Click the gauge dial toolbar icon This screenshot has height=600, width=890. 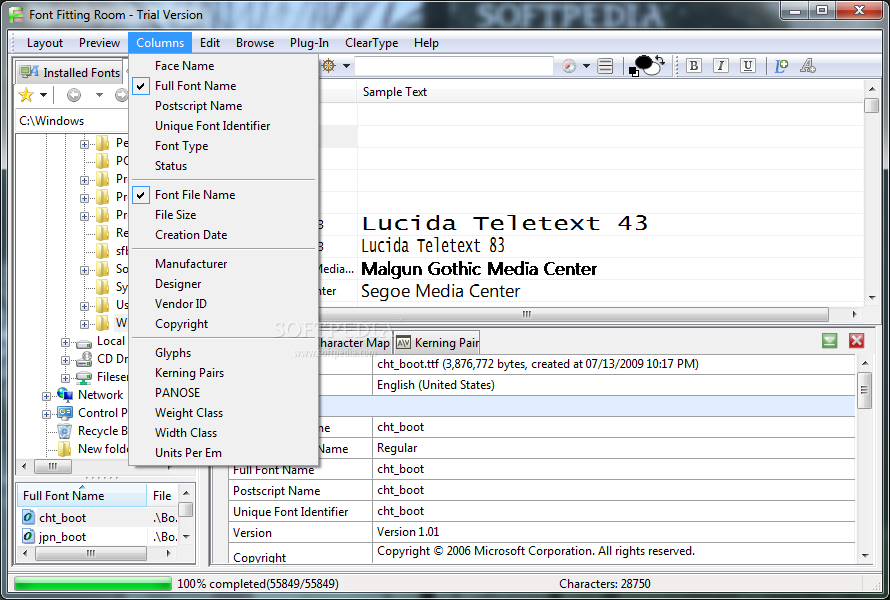pos(569,66)
